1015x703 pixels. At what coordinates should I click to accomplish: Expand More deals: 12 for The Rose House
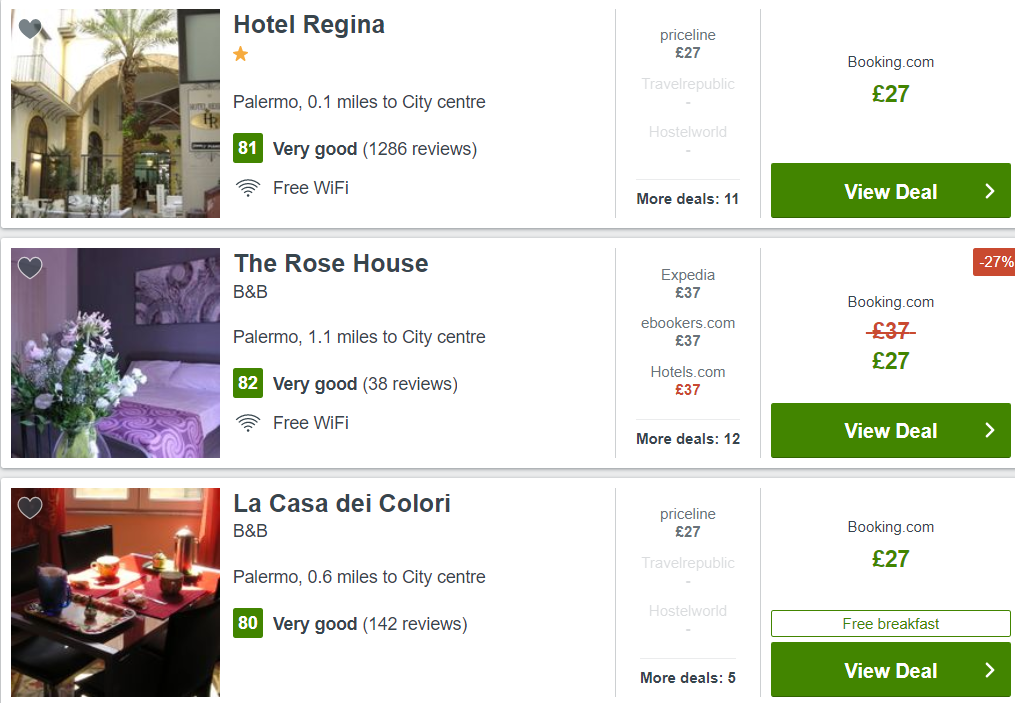687,439
